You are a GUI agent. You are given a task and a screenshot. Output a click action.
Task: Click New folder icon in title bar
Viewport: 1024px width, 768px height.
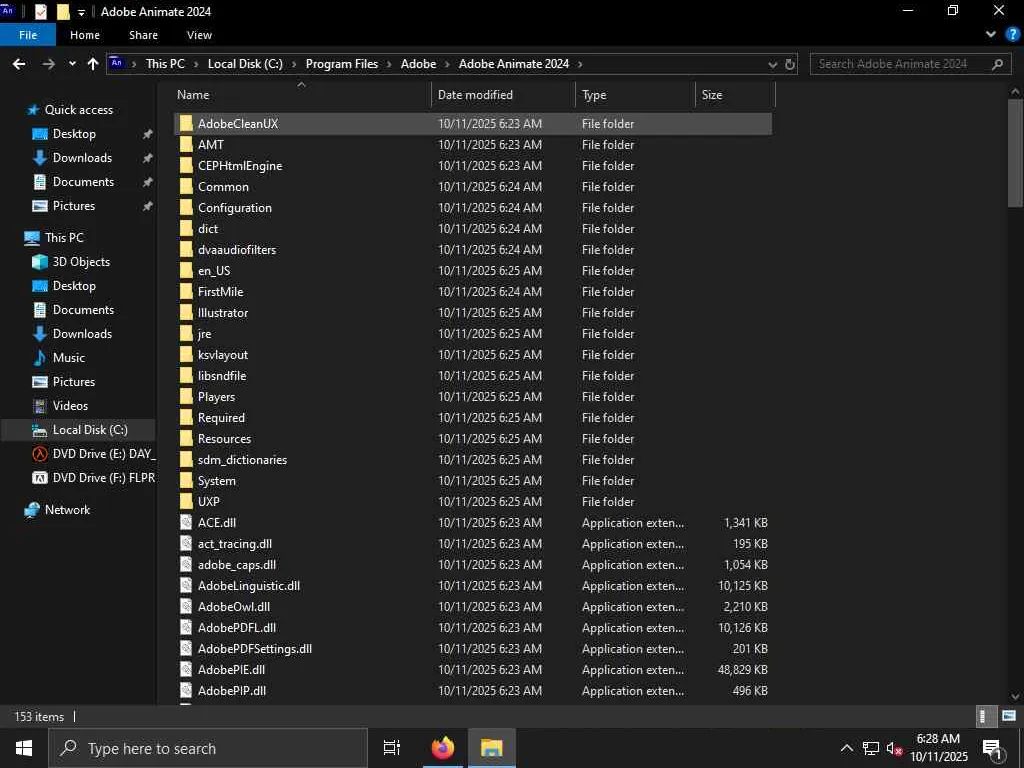(63, 12)
